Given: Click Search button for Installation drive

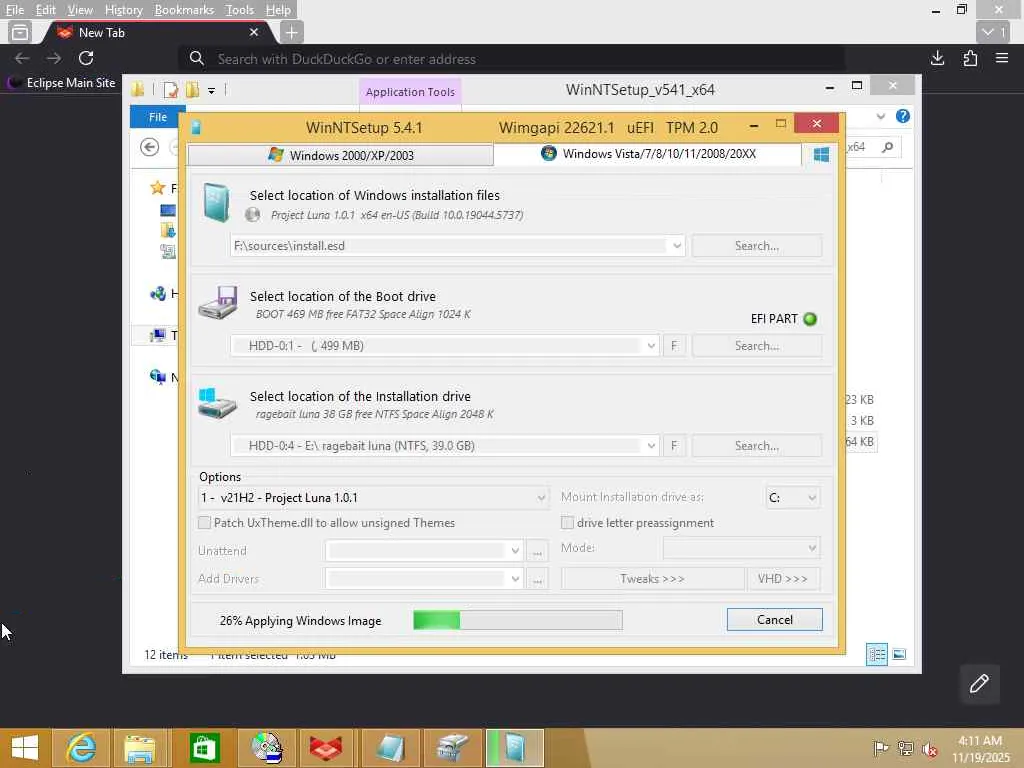Looking at the screenshot, I should coord(756,445).
